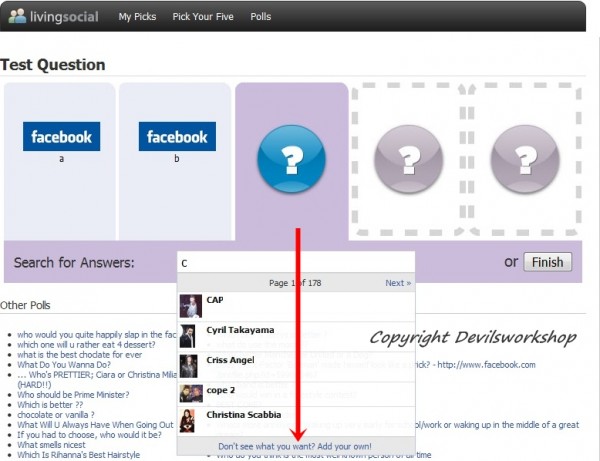Click "Don't see what you want? Add your own!"

point(295,446)
